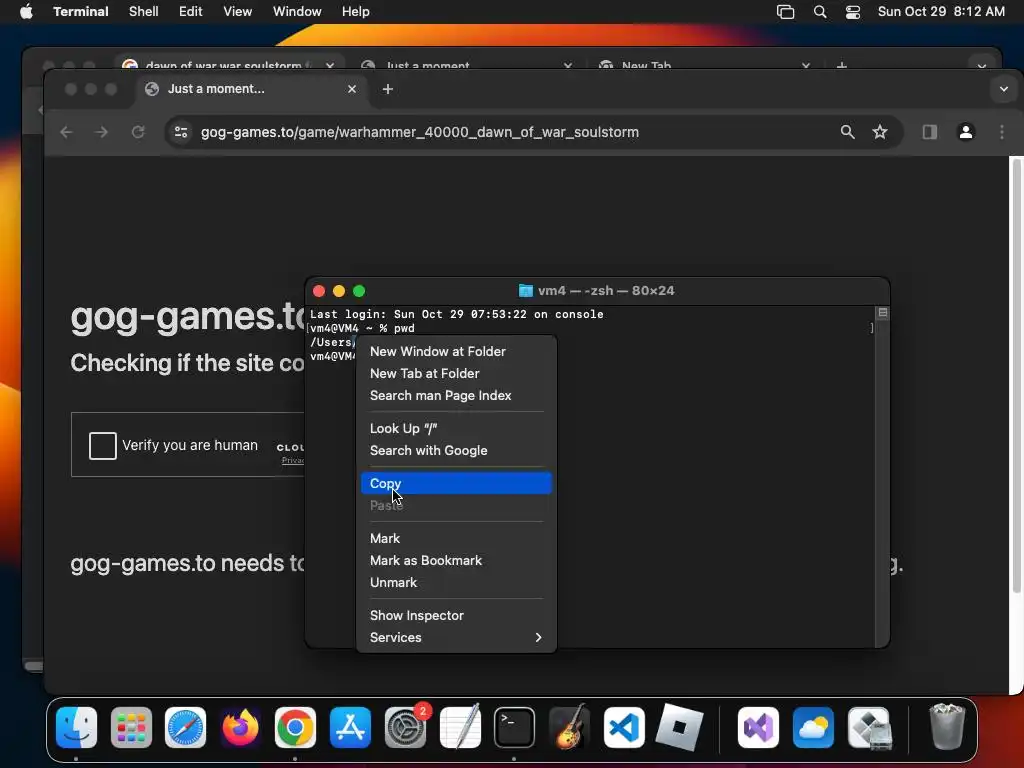Go forward in Chrome
The width and height of the screenshot is (1024, 768).
(101, 132)
